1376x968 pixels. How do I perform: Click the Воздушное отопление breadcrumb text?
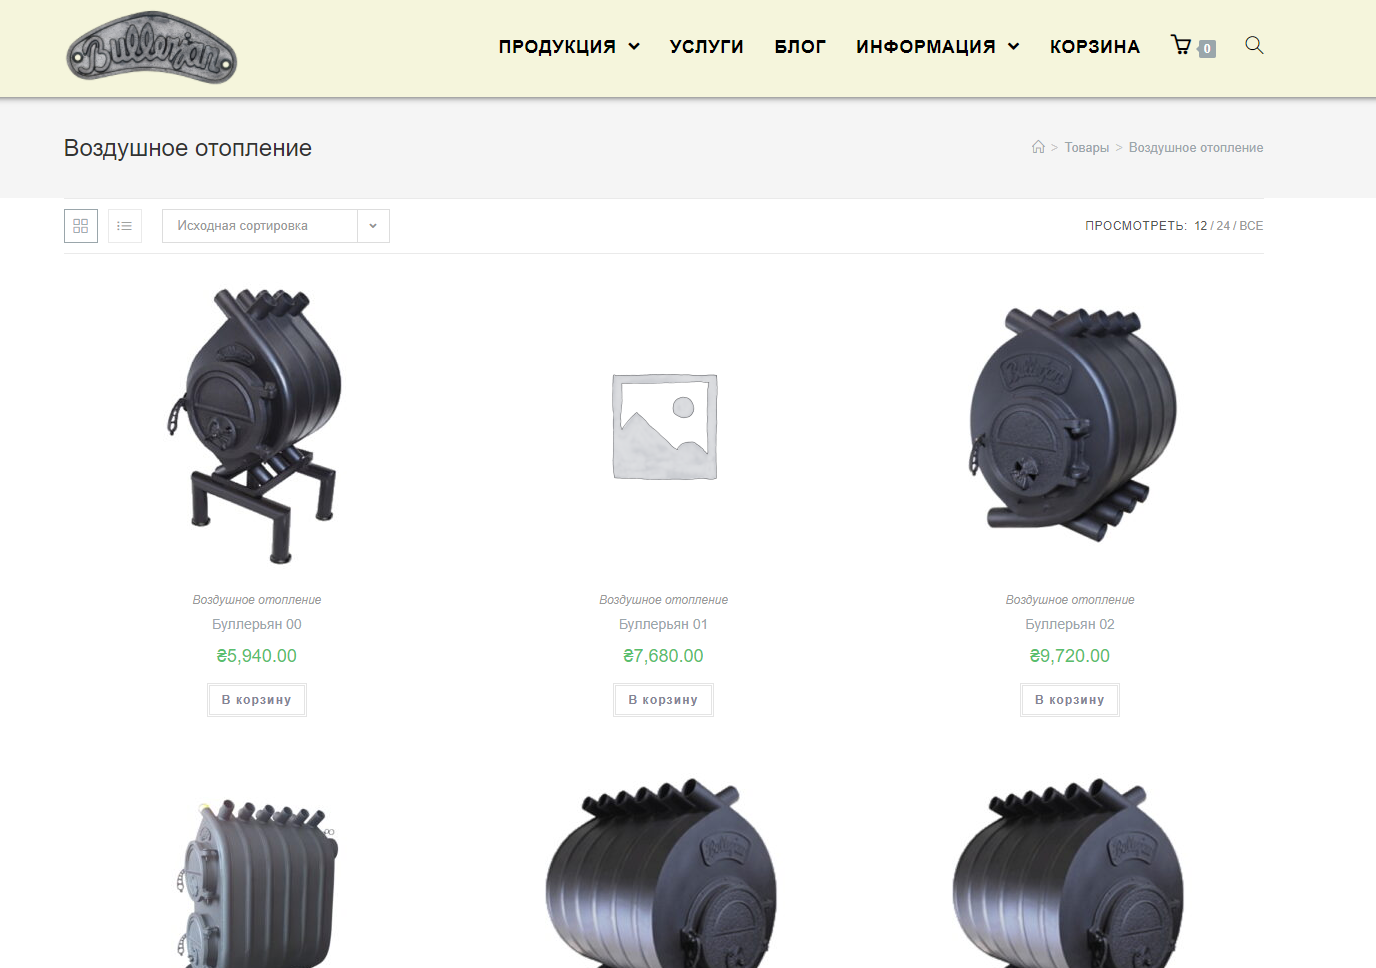(1196, 147)
